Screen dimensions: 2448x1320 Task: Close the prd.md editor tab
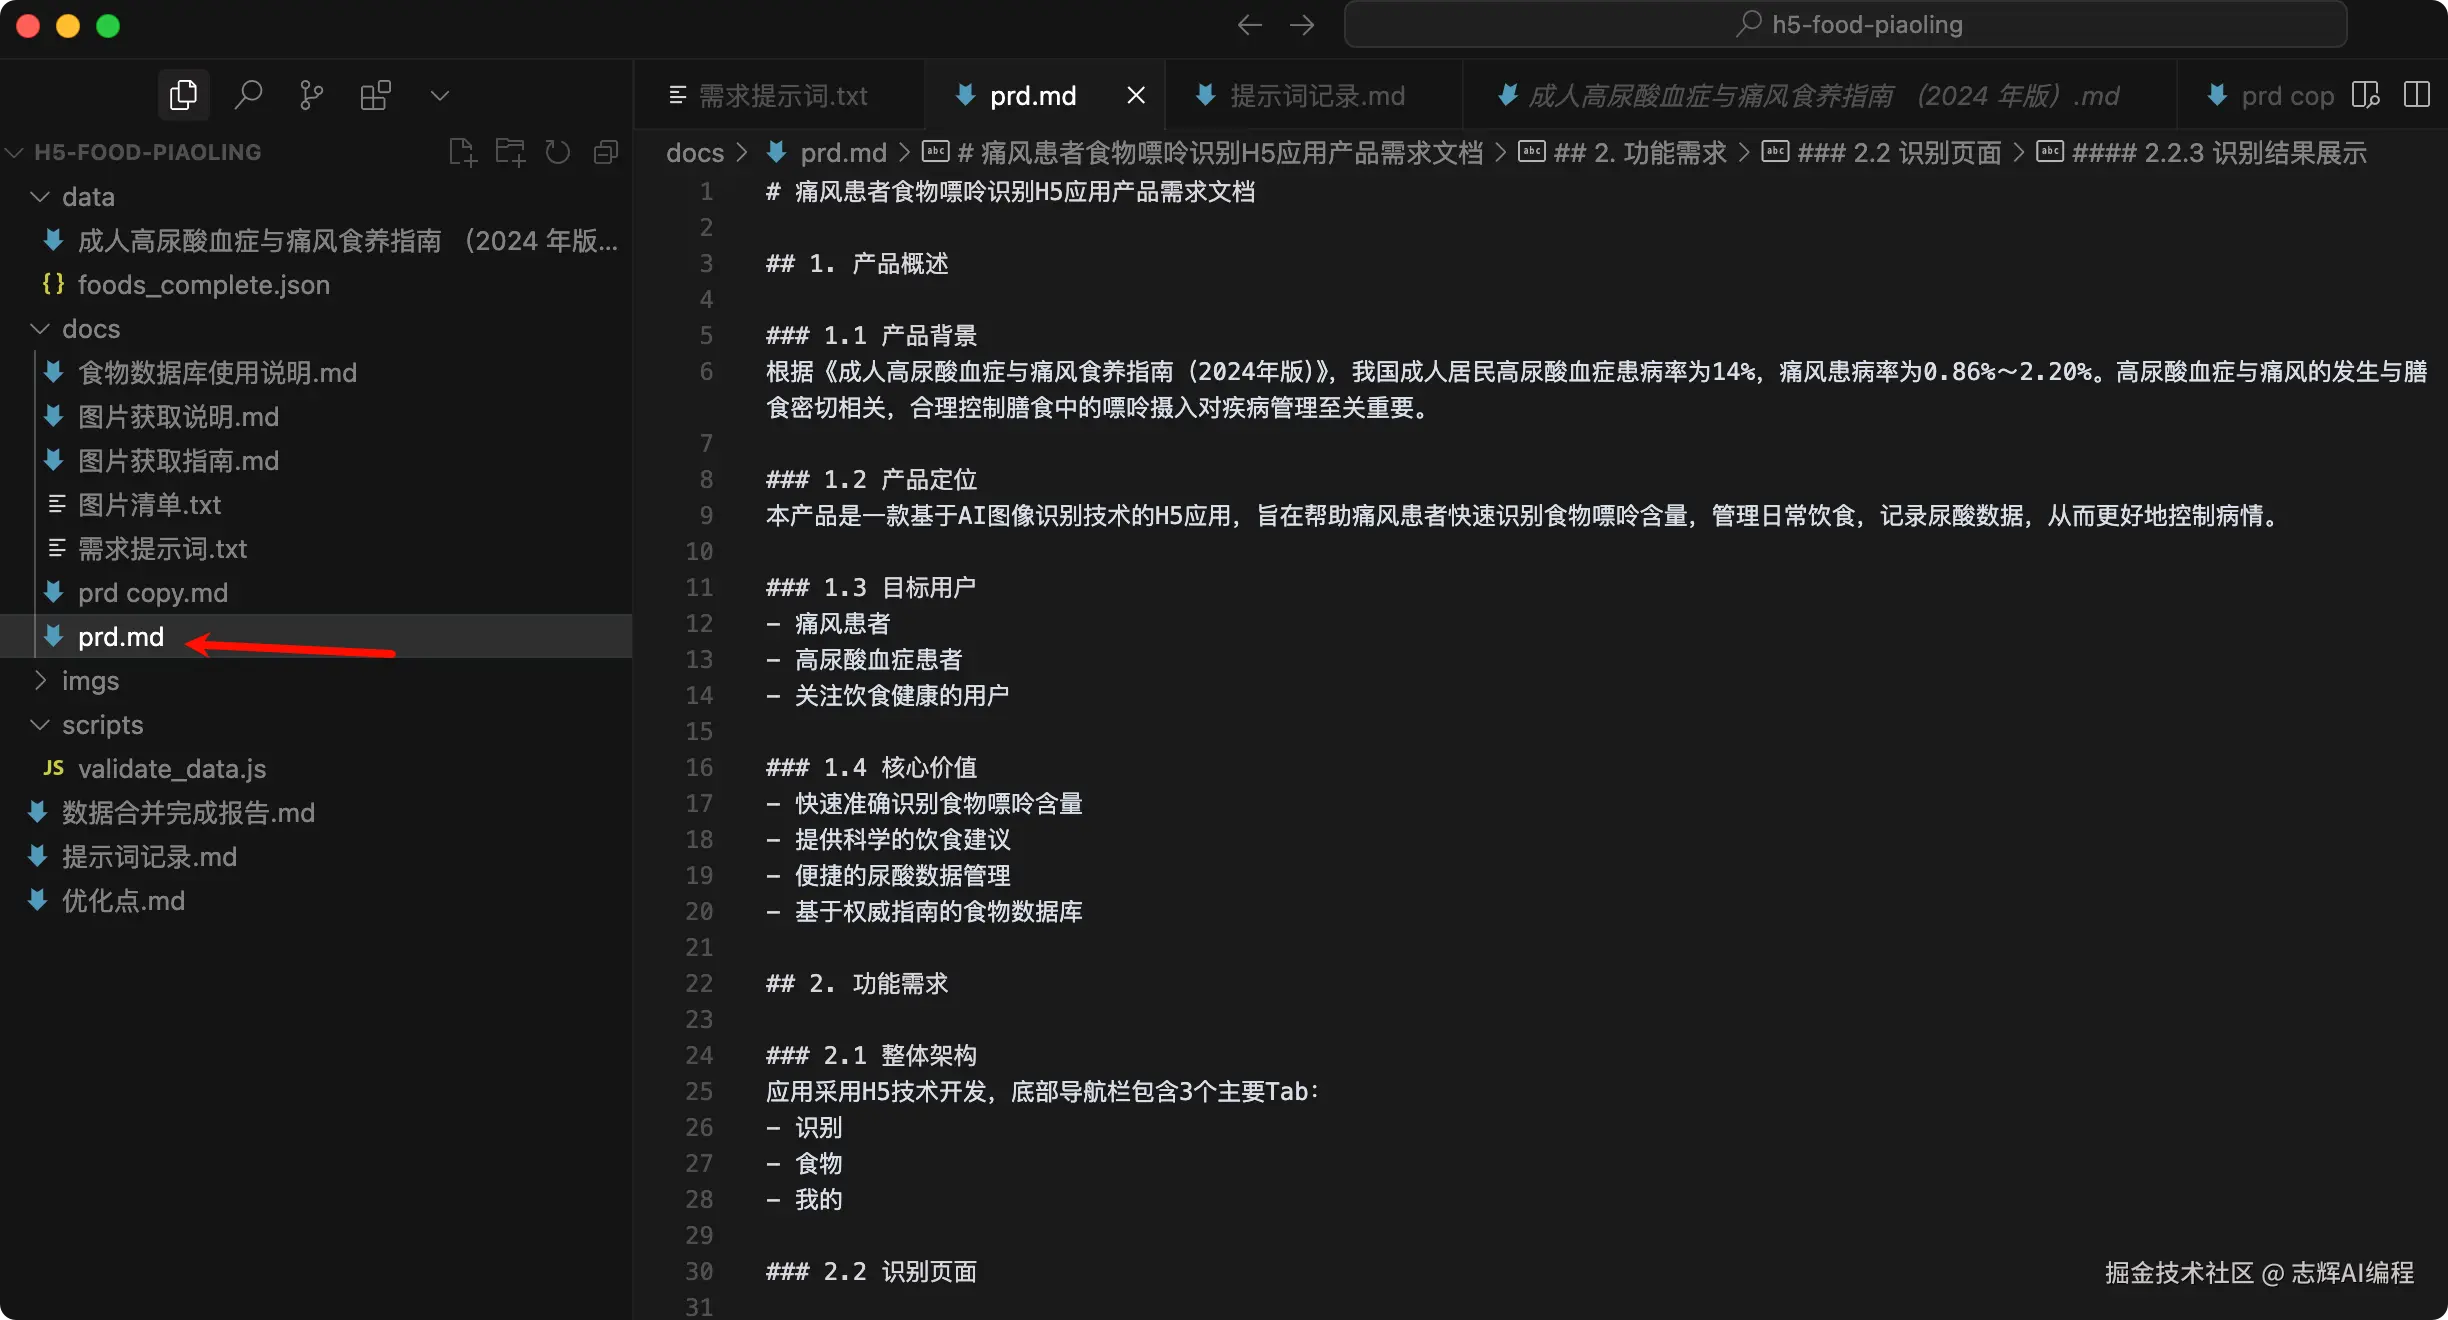(x=1136, y=96)
